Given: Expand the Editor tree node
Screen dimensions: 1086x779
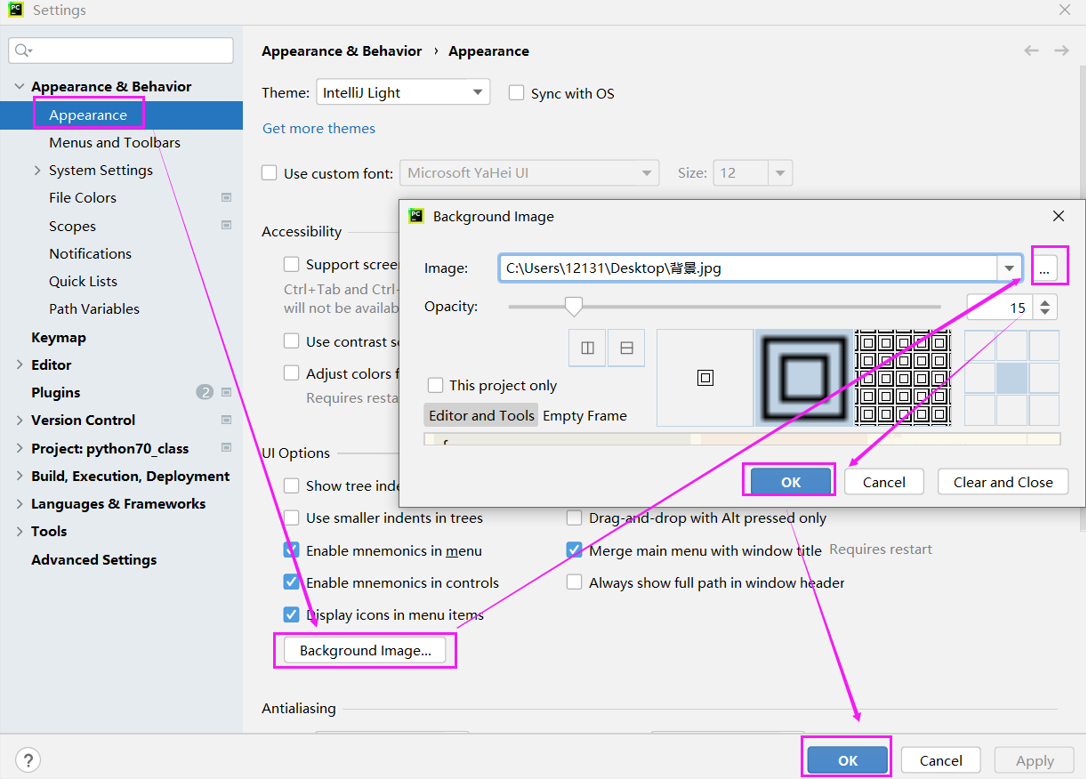Looking at the screenshot, I should pyautogui.click(x=20, y=365).
